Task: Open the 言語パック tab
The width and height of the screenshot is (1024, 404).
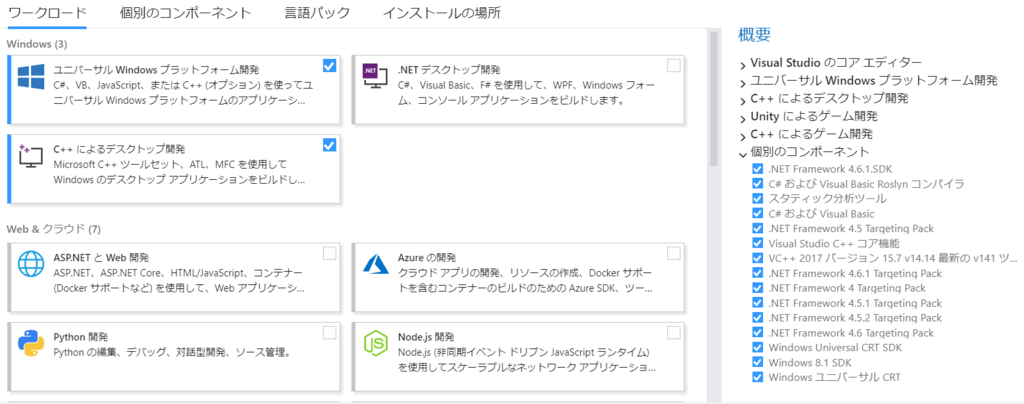Action: pyautogui.click(x=317, y=12)
